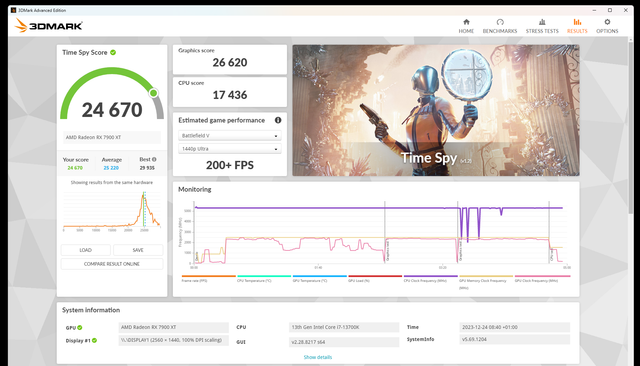Click the CPU field 13th Gen Intel Core i7-13700K
The height and width of the screenshot is (366, 640).
pyautogui.click(x=344, y=327)
